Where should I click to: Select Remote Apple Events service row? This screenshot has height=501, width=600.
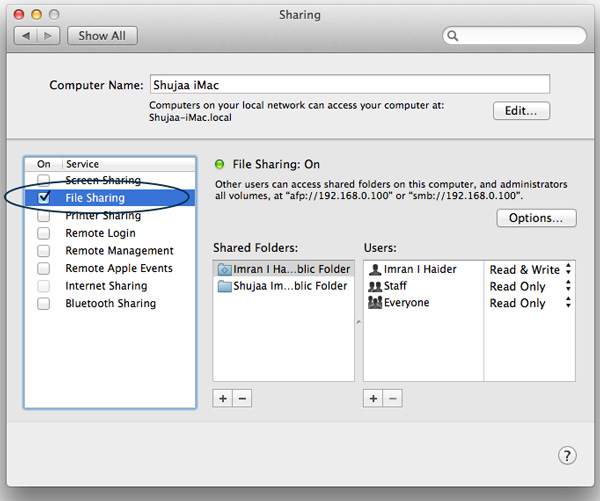[x=110, y=268]
